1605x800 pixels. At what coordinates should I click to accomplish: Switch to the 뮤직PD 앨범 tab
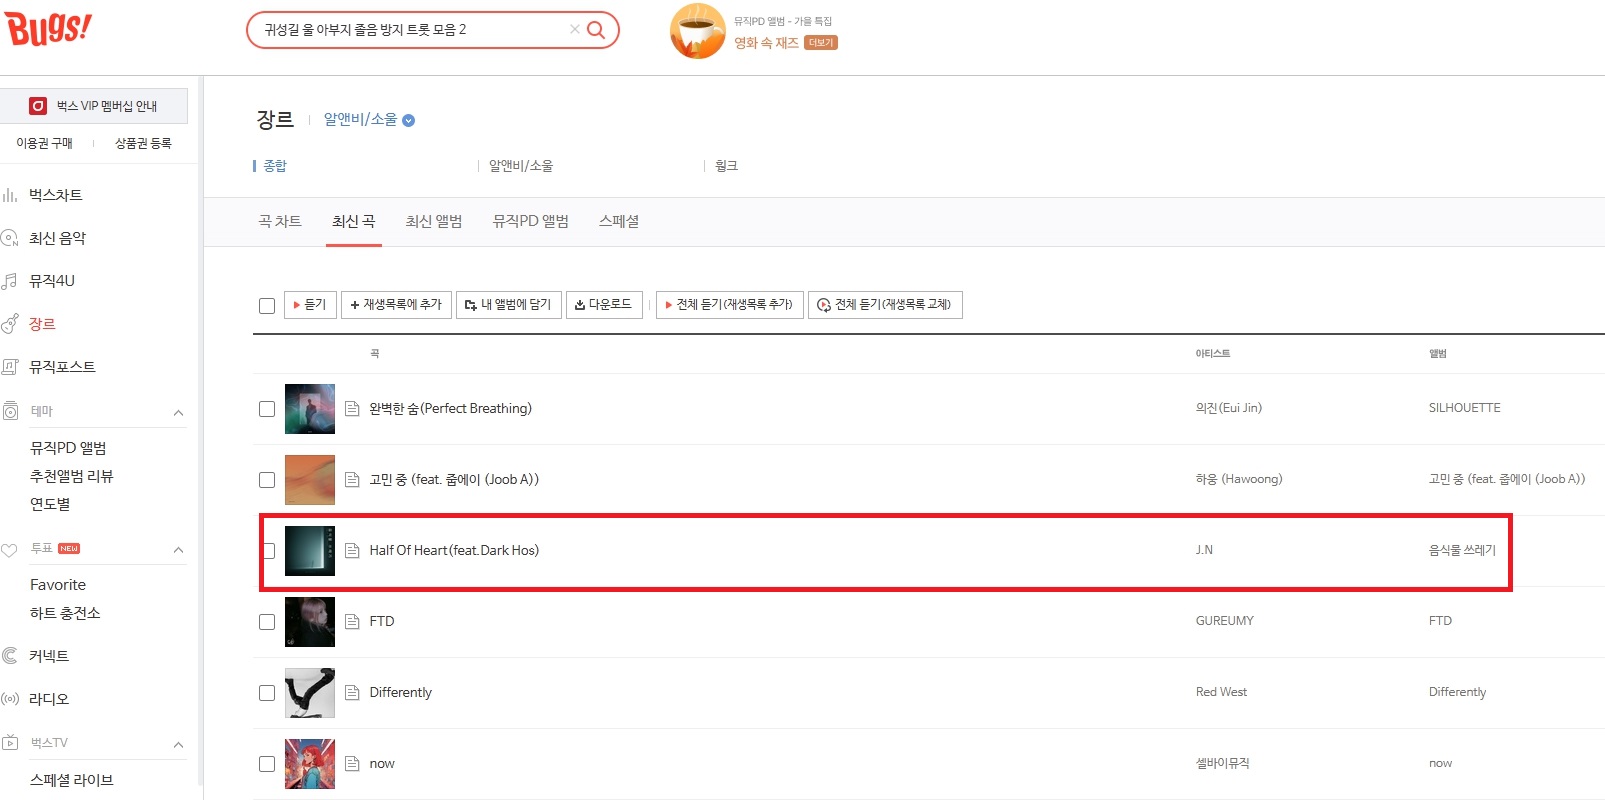coord(531,222)
